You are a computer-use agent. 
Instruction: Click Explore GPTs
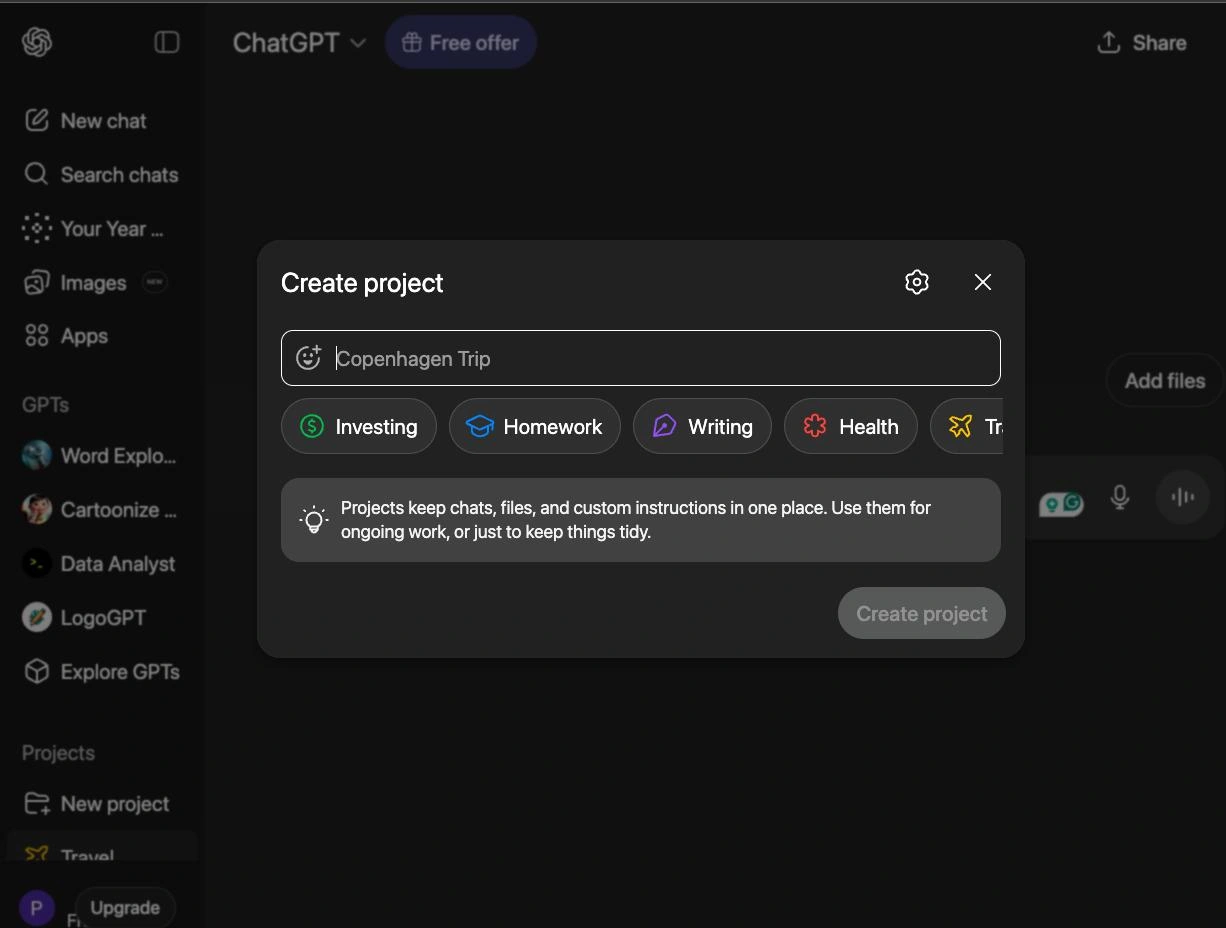click(100, 672)
